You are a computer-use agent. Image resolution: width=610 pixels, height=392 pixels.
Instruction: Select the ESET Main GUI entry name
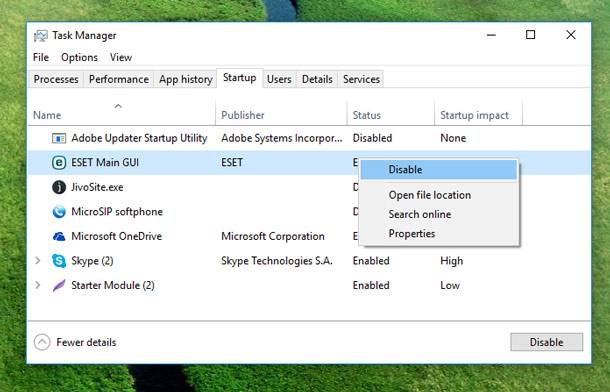click(105, 163)
